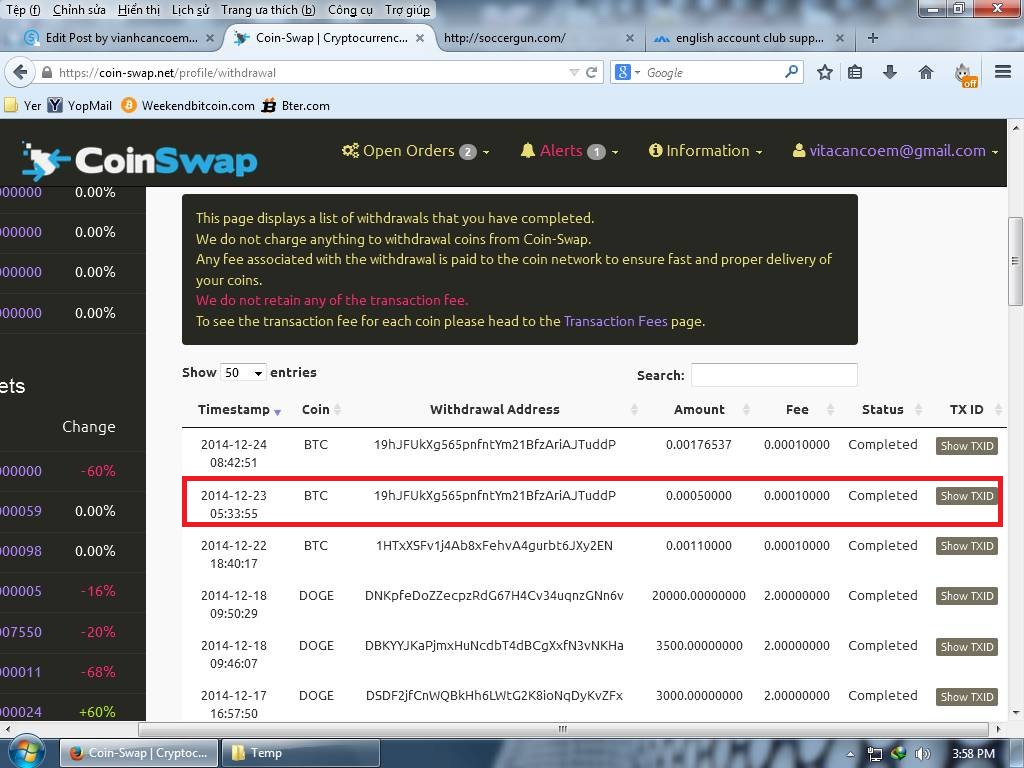The image size is (1024, 768).
Task: Open the URL history dropdown arrow
Action: coord(574,72)
